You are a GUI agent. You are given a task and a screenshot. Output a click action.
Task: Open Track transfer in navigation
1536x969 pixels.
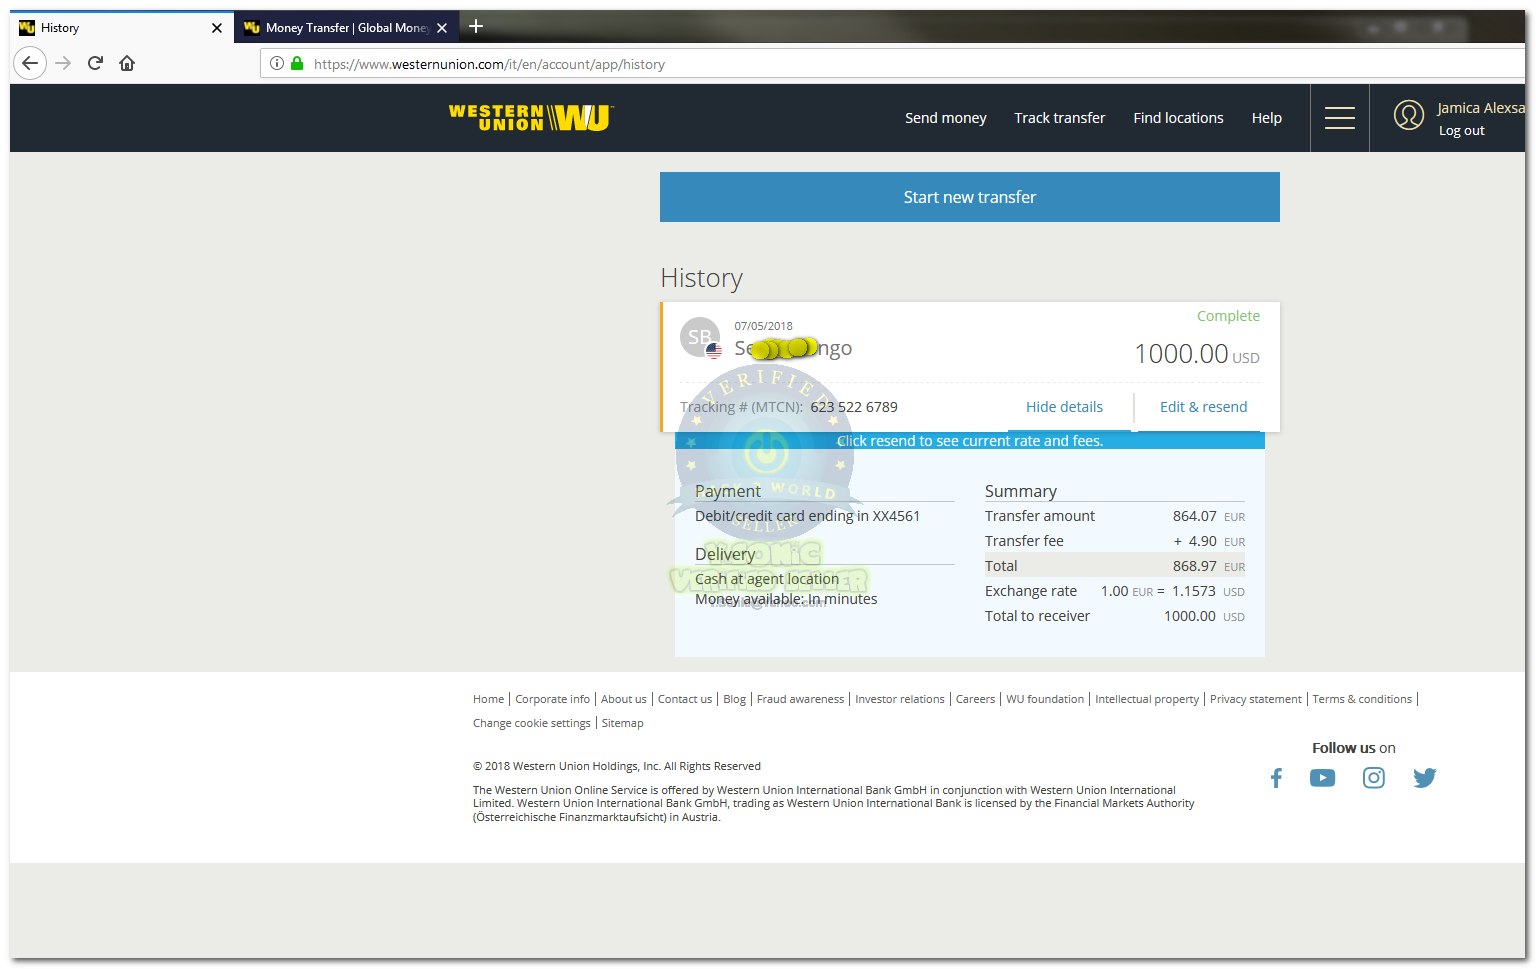pyautogui.click(x=1060, y=118)
